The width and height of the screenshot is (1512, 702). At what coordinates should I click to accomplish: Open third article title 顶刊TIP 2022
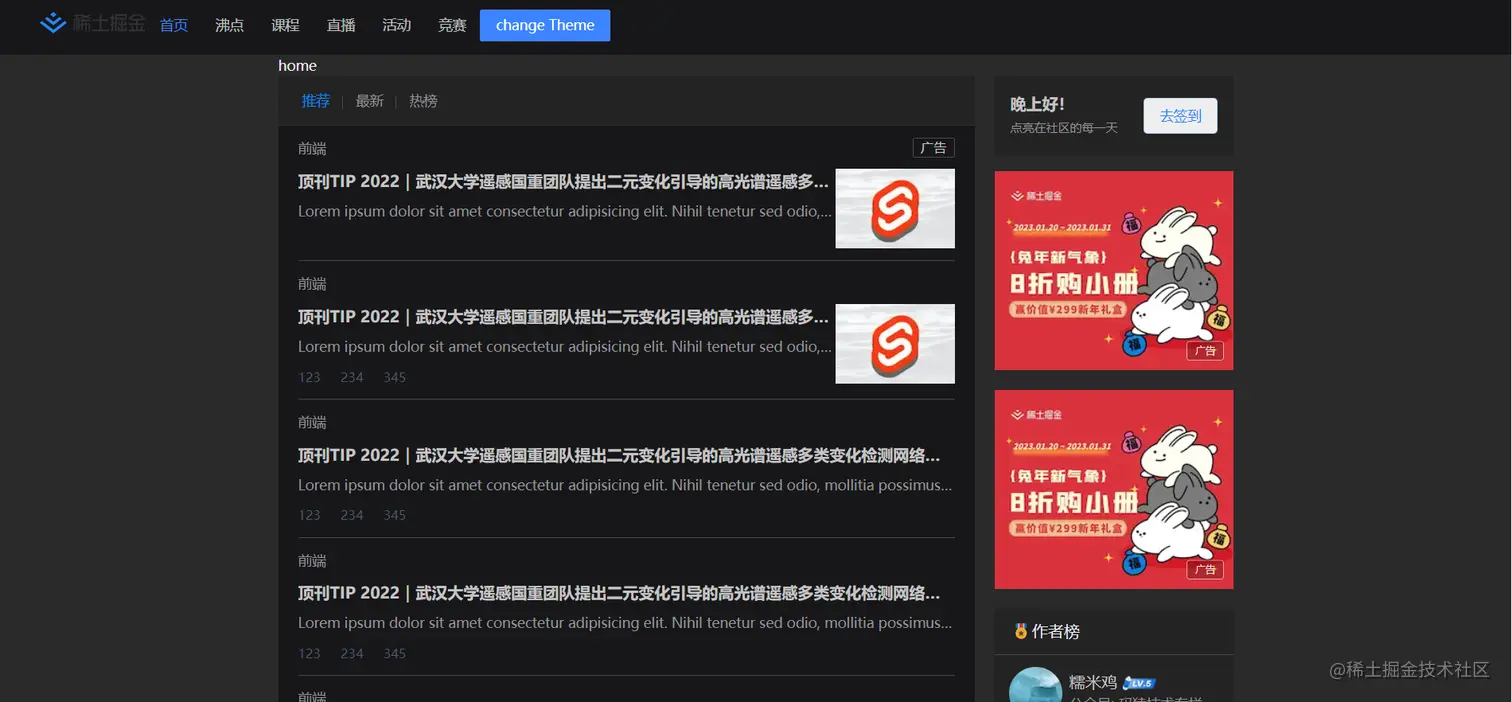click(x=619, y=455)
